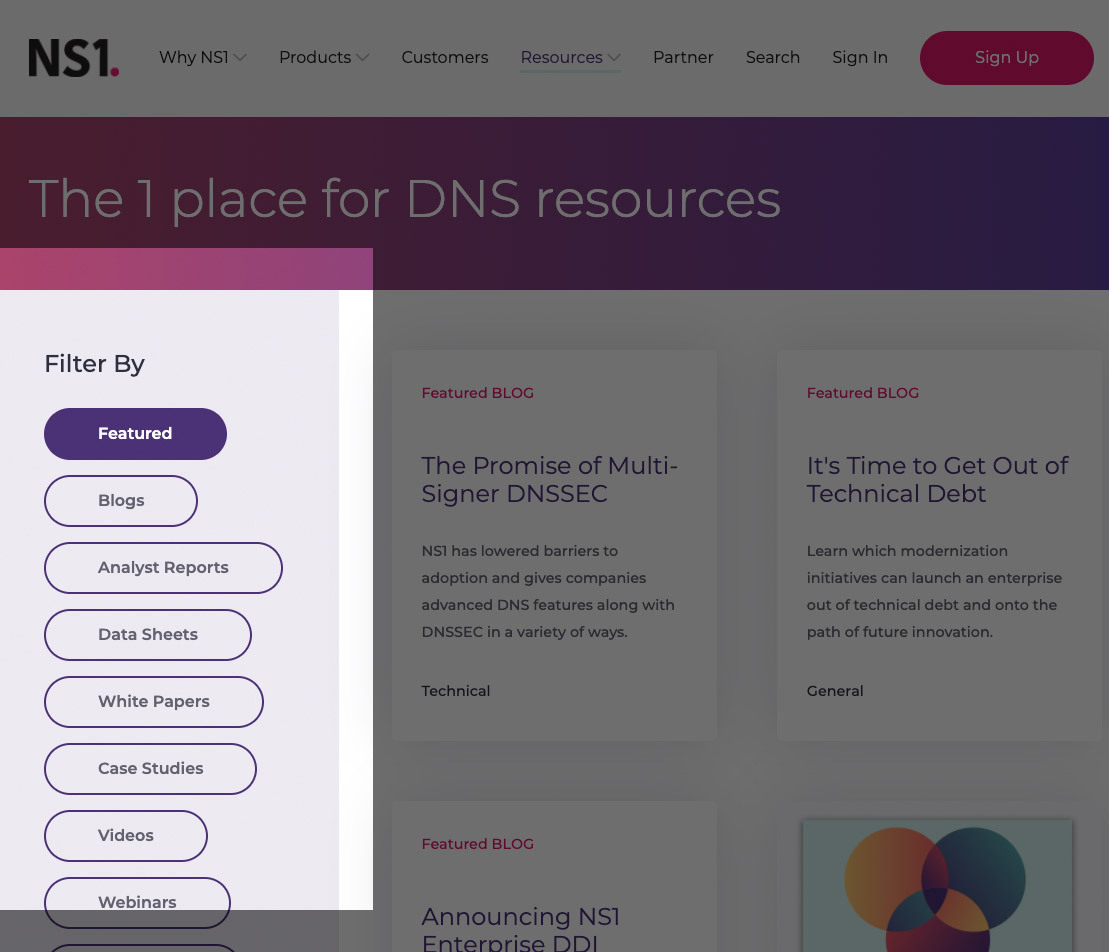
Task: Open Announcing NS1 Enterprise DDI post
Action: (521, 928)
